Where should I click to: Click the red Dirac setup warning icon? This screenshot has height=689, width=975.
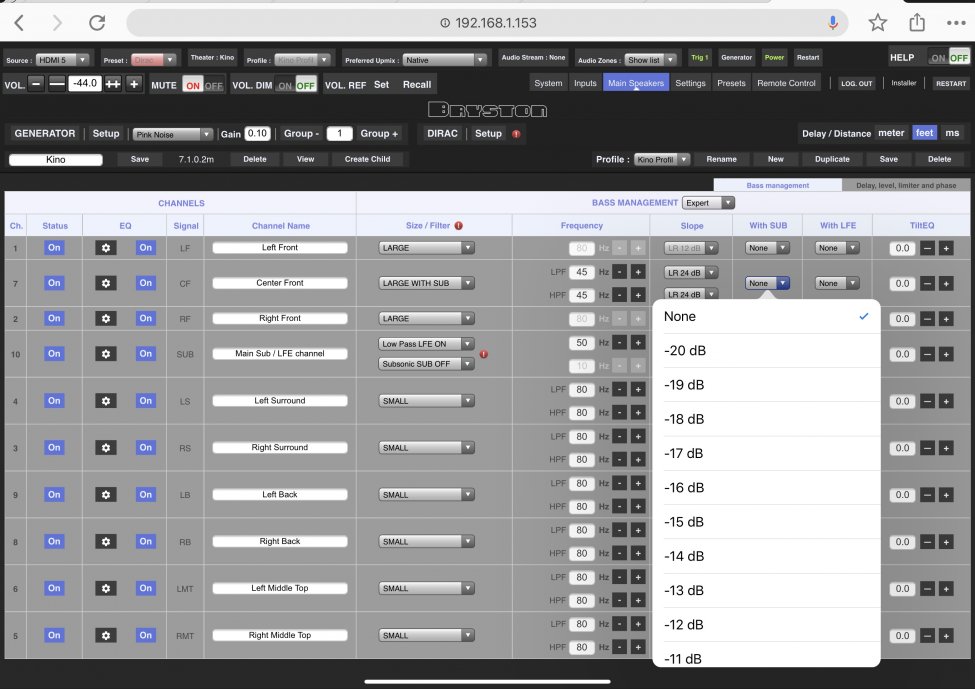pos(516,134)
